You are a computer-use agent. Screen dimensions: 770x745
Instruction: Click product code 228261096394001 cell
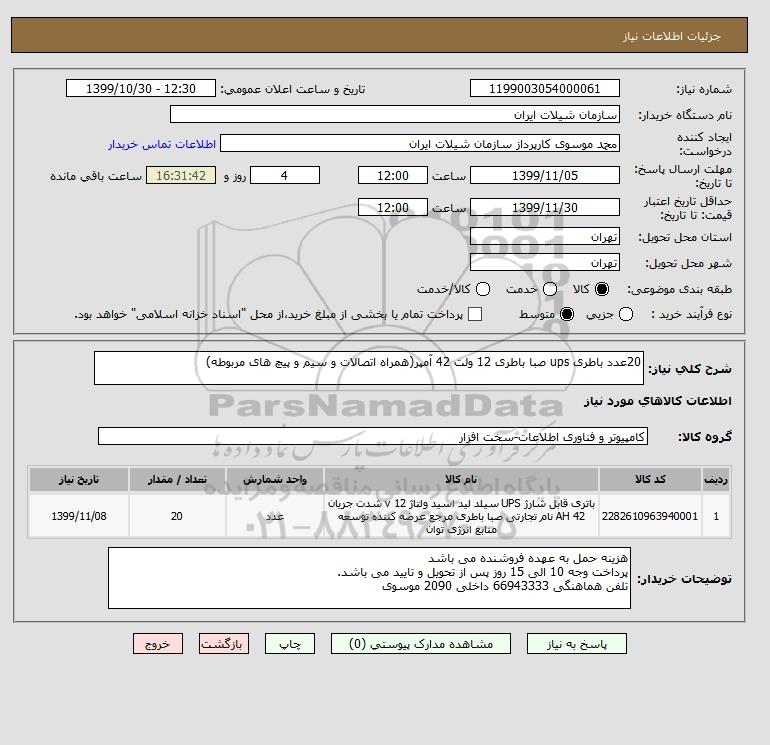pyautogui.click(x=650, y=516)
